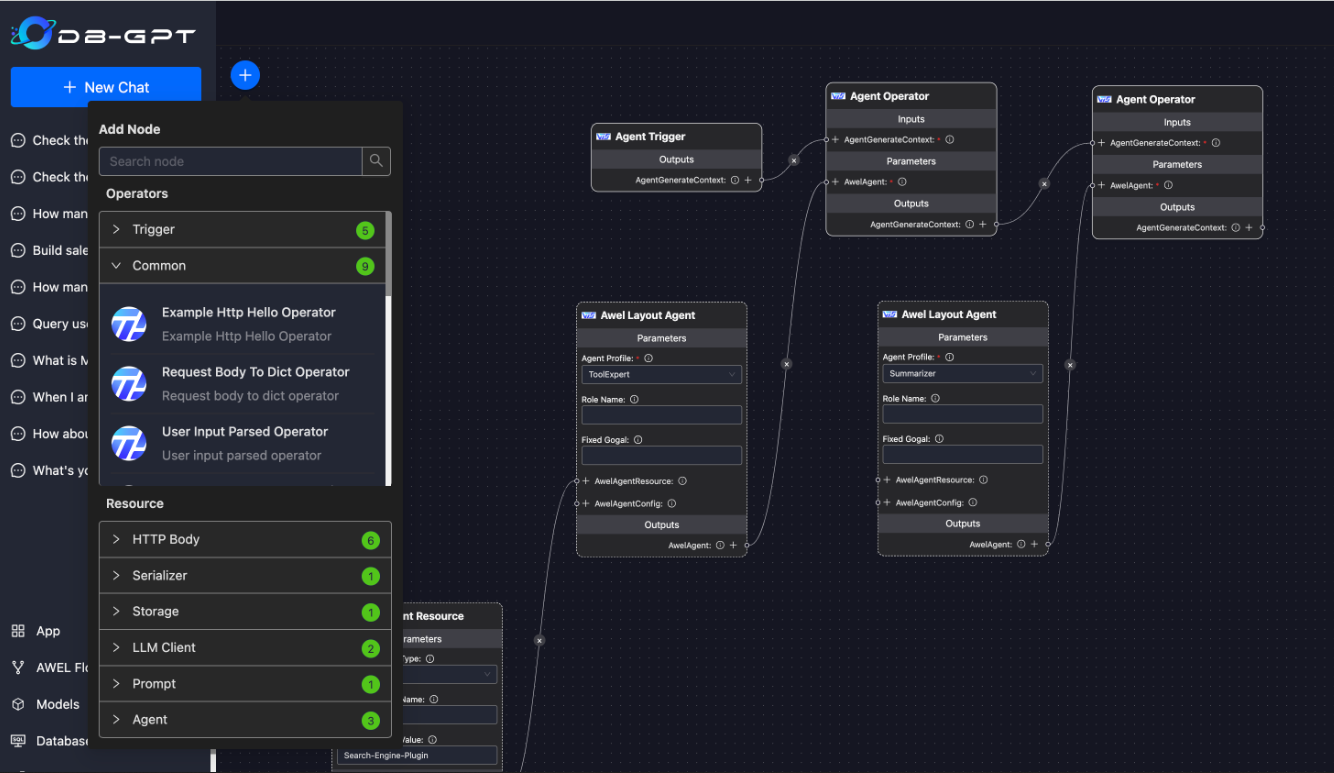The height and width of the screenshot is (773, 1334).
Task: Click the plus beside ToolExpert AwelAgentResource
Action: click(x=586, y=481)
